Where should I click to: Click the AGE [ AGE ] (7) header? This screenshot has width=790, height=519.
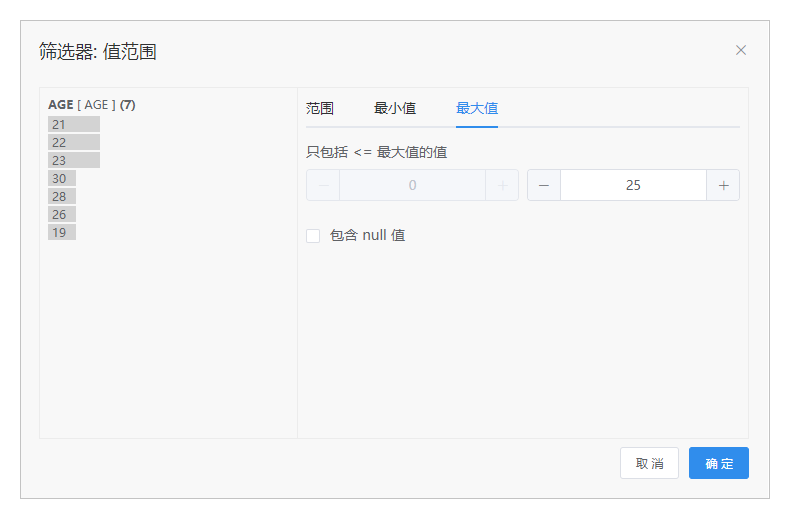click(x=92, y=105)
